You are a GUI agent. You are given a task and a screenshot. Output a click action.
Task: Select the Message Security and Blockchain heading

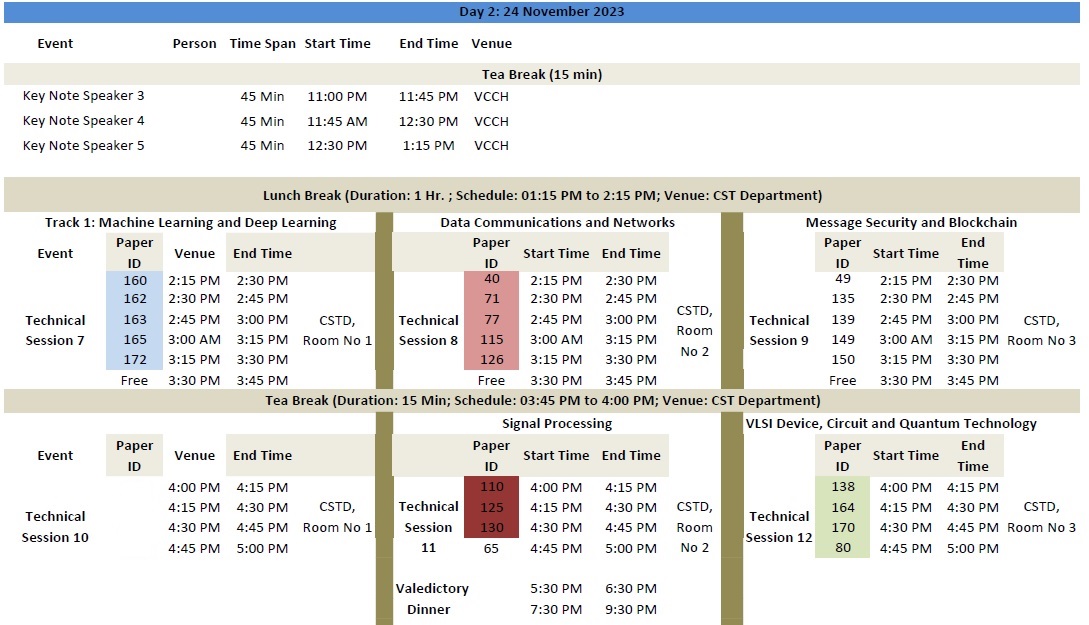pos(911,222)
